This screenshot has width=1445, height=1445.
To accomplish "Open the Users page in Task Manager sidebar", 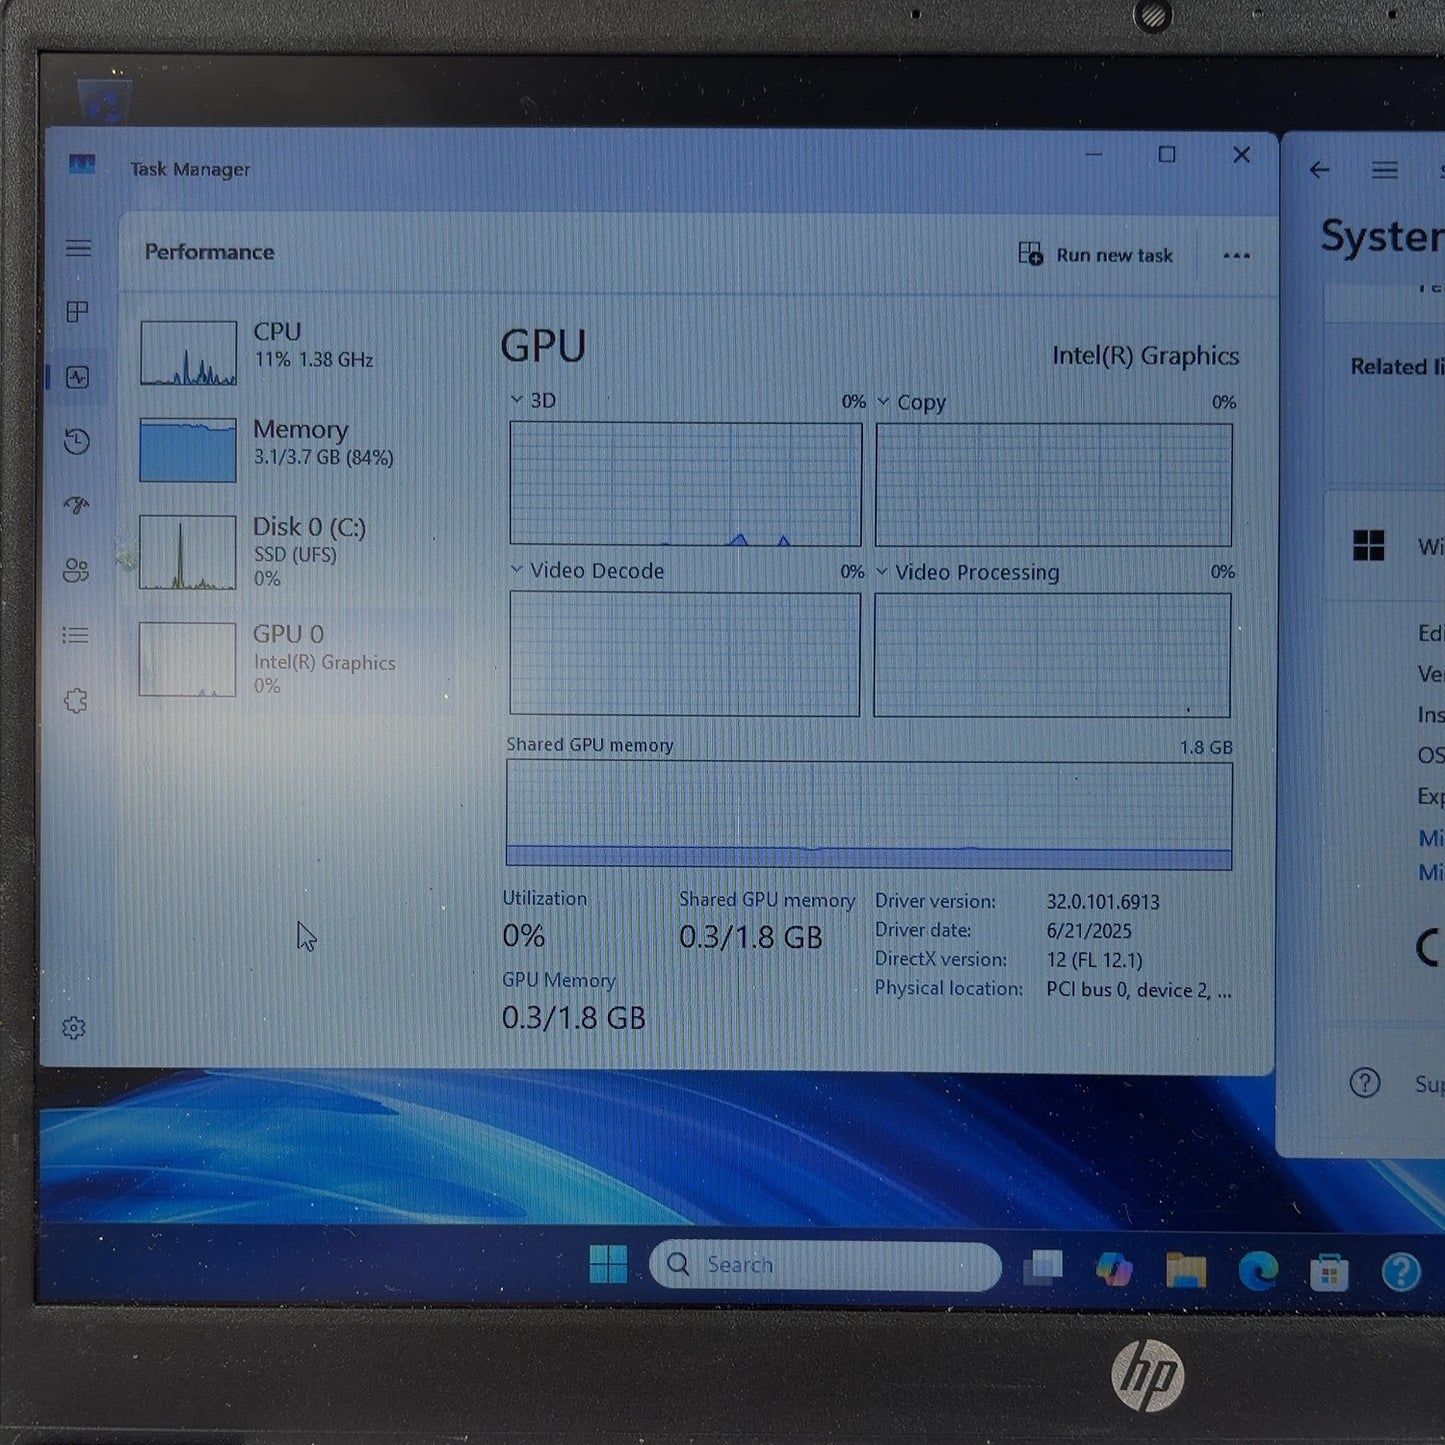I will tap(76, 570).
